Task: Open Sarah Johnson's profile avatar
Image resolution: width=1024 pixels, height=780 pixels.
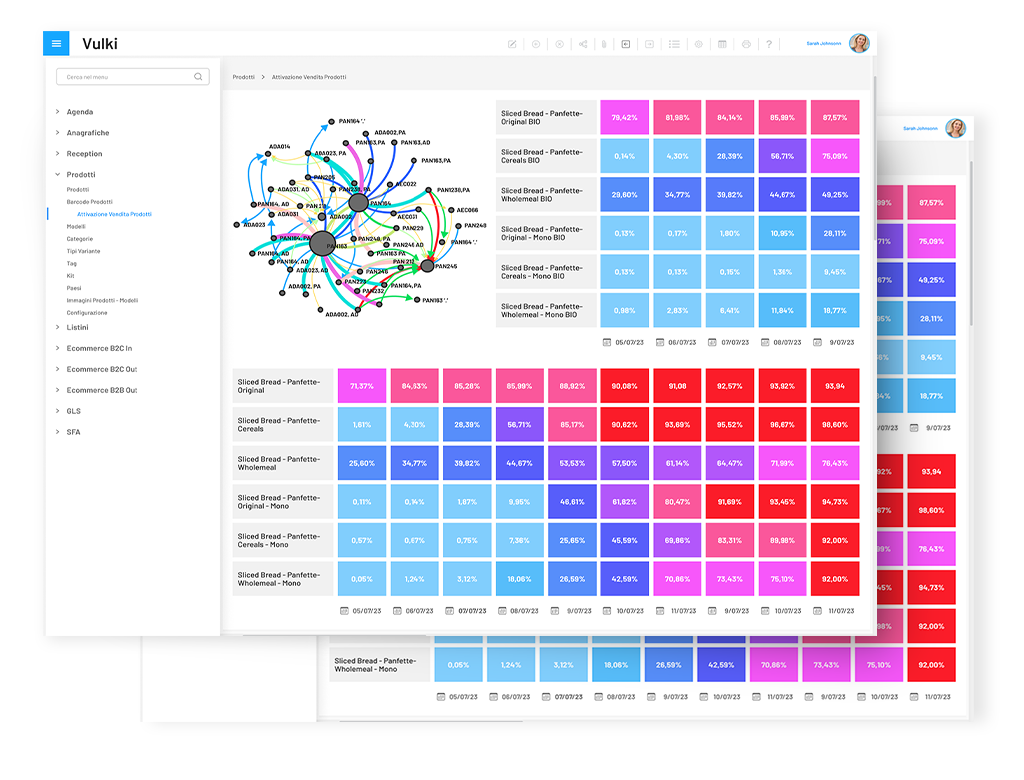Action: click(x=858, y=43)
